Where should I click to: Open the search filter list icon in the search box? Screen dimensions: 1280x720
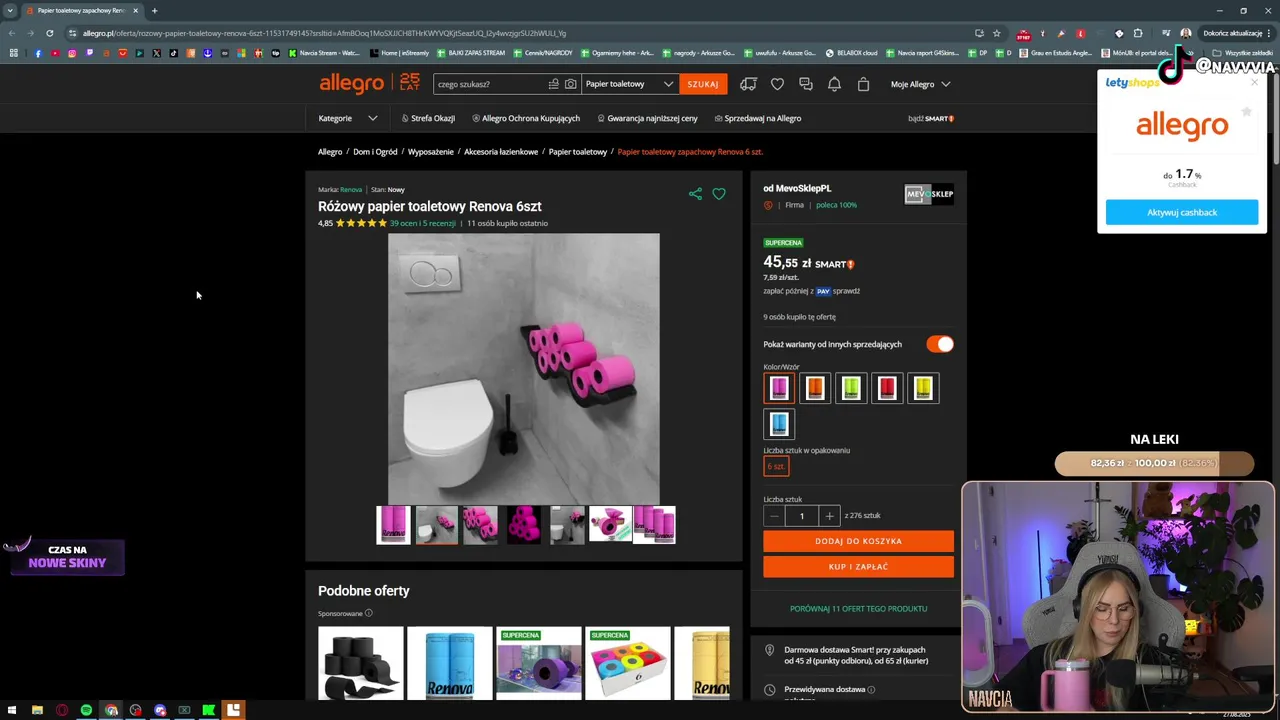click(x=553, y=84)
